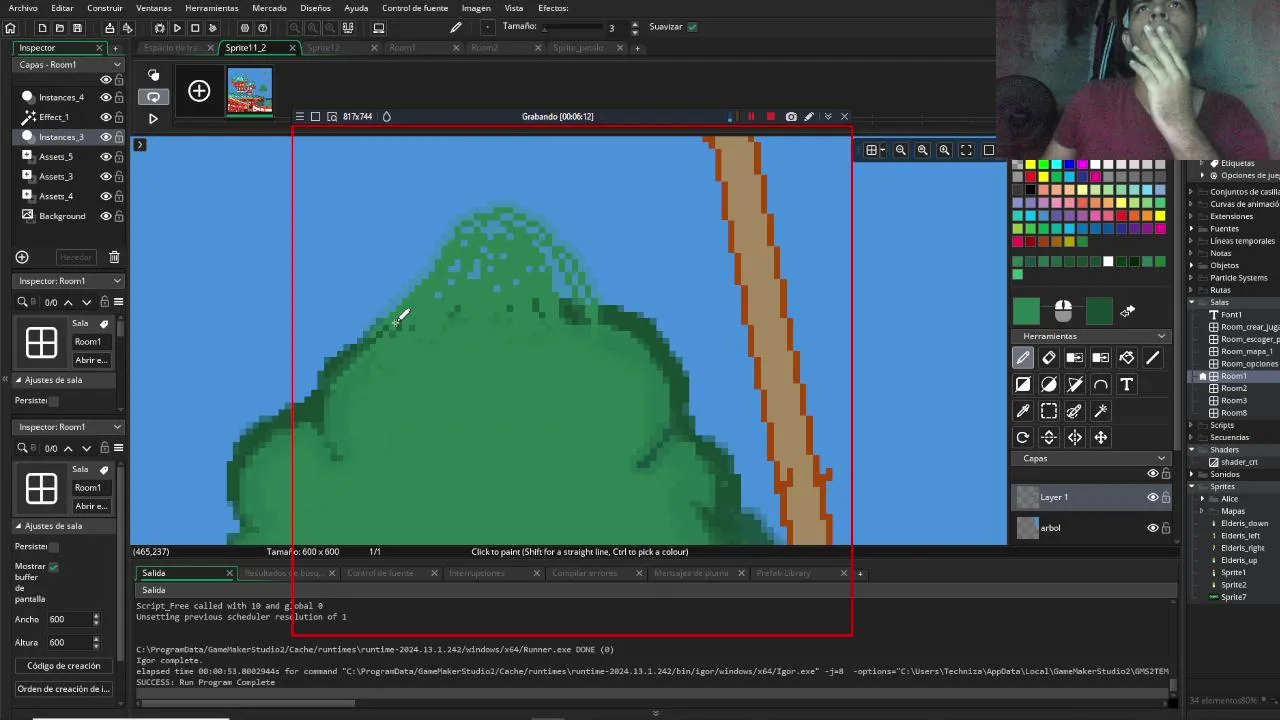
Task: Click the Rotate brush tool
Action: pyautogui.click(x=1023, y=437)
